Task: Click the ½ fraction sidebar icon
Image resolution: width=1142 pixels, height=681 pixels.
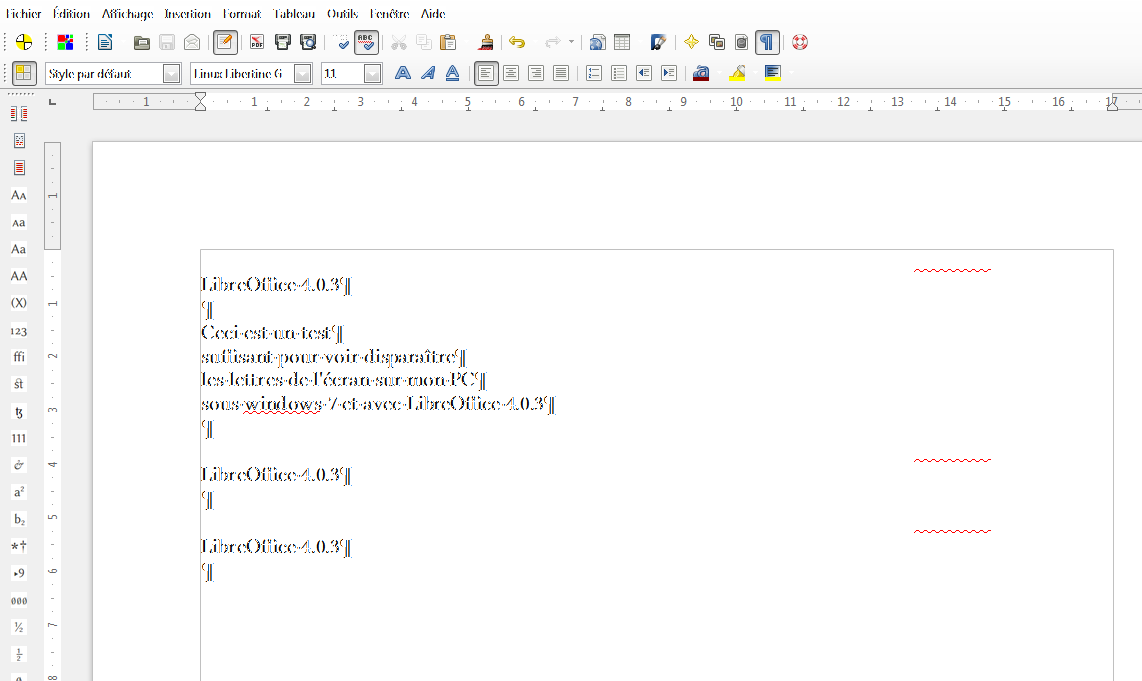Action: pyautogui.click(x=19, y=628)
